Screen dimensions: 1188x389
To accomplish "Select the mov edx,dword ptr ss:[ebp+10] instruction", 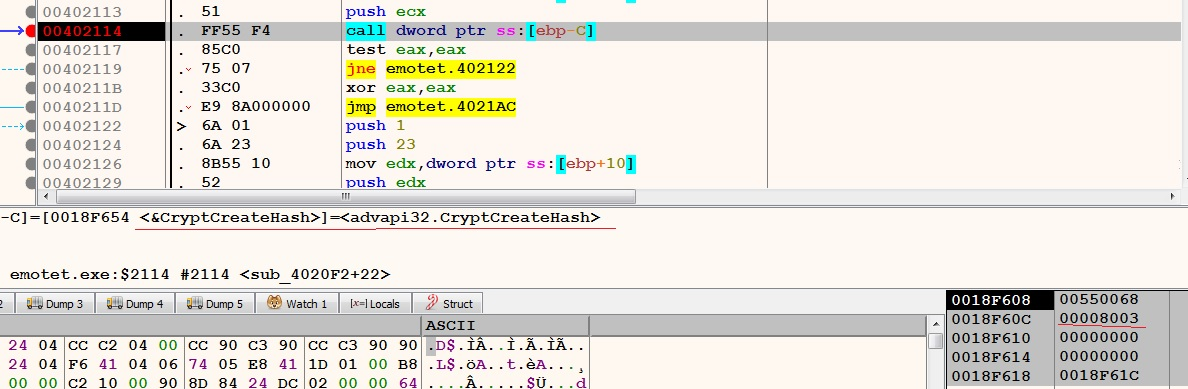I will [x=490, y=164].
